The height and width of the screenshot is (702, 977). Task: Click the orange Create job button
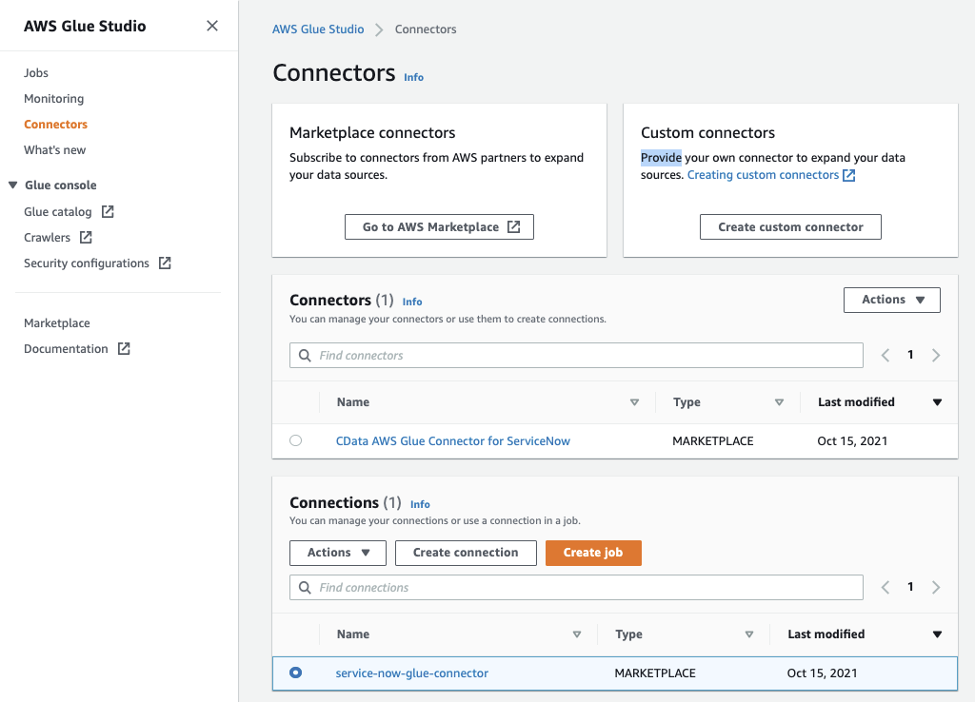point(593,553)
